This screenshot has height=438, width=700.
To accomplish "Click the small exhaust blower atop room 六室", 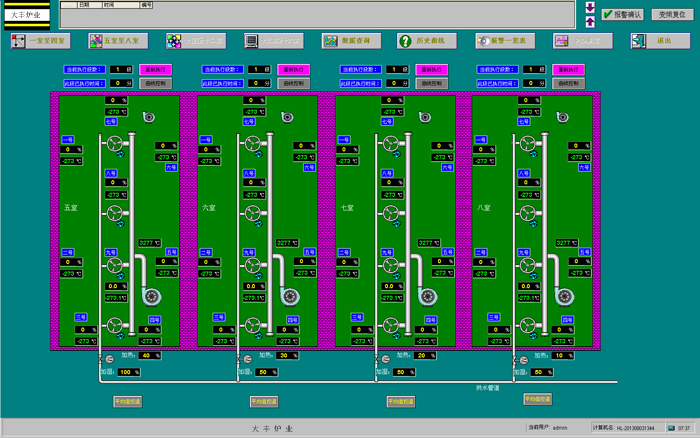I will (x=287, y=117).
